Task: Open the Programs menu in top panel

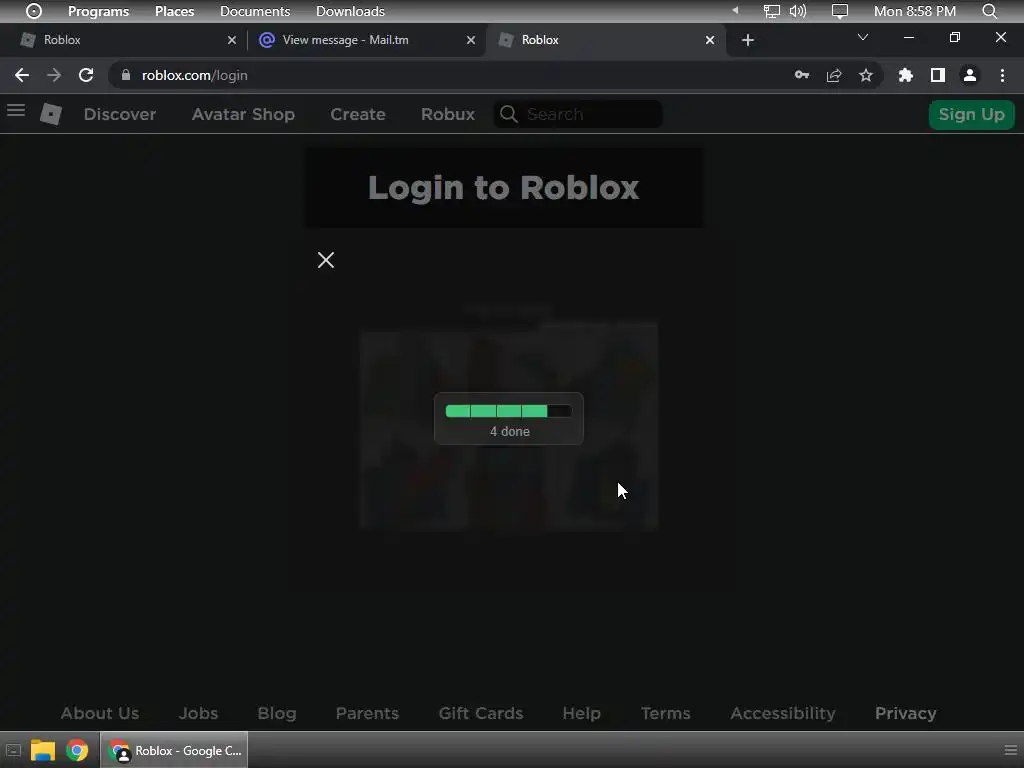Action: [99, 11]
